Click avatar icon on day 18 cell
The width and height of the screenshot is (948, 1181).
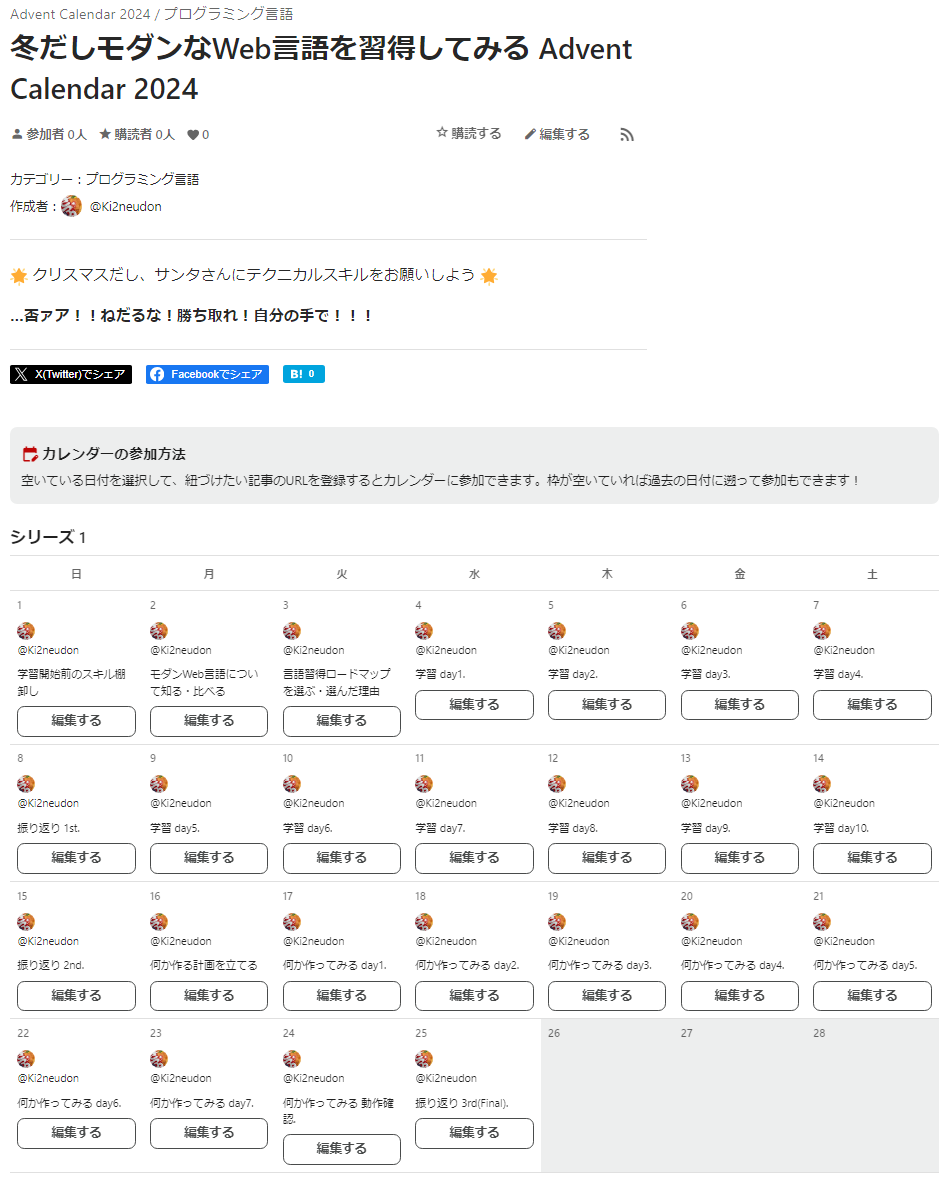(424, 921)
